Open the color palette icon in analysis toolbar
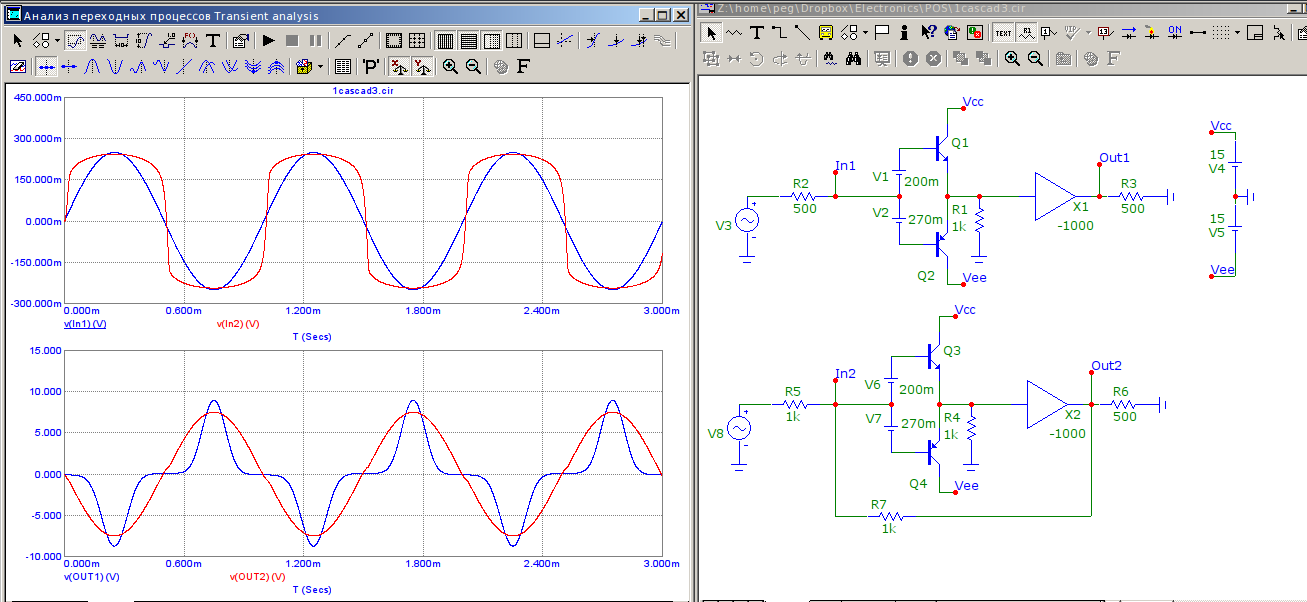The image size is (1307, 602). click(x=303, y=67)
